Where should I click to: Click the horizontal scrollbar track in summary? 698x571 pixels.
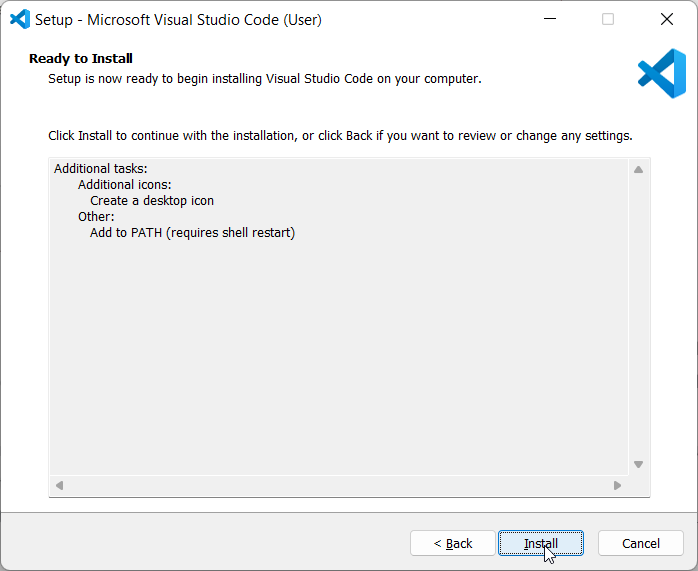coord(338,485)
